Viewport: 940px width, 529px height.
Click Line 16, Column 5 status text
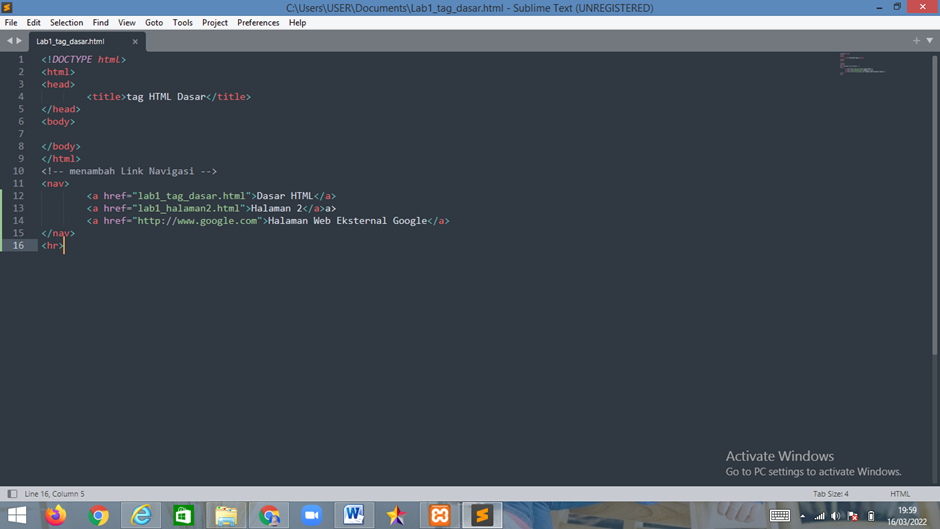(55, 494)
